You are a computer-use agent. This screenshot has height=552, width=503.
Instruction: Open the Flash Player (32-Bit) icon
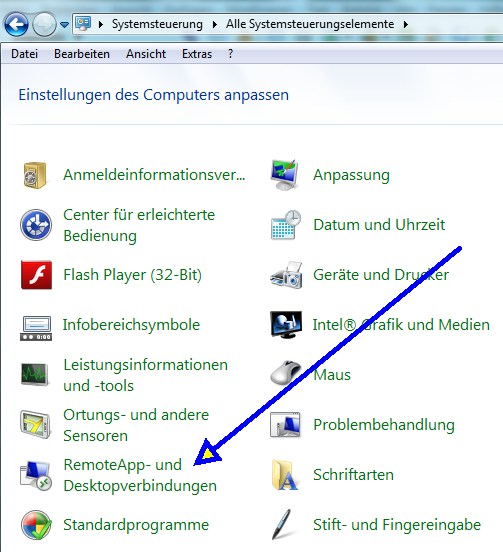coord(36,275)
